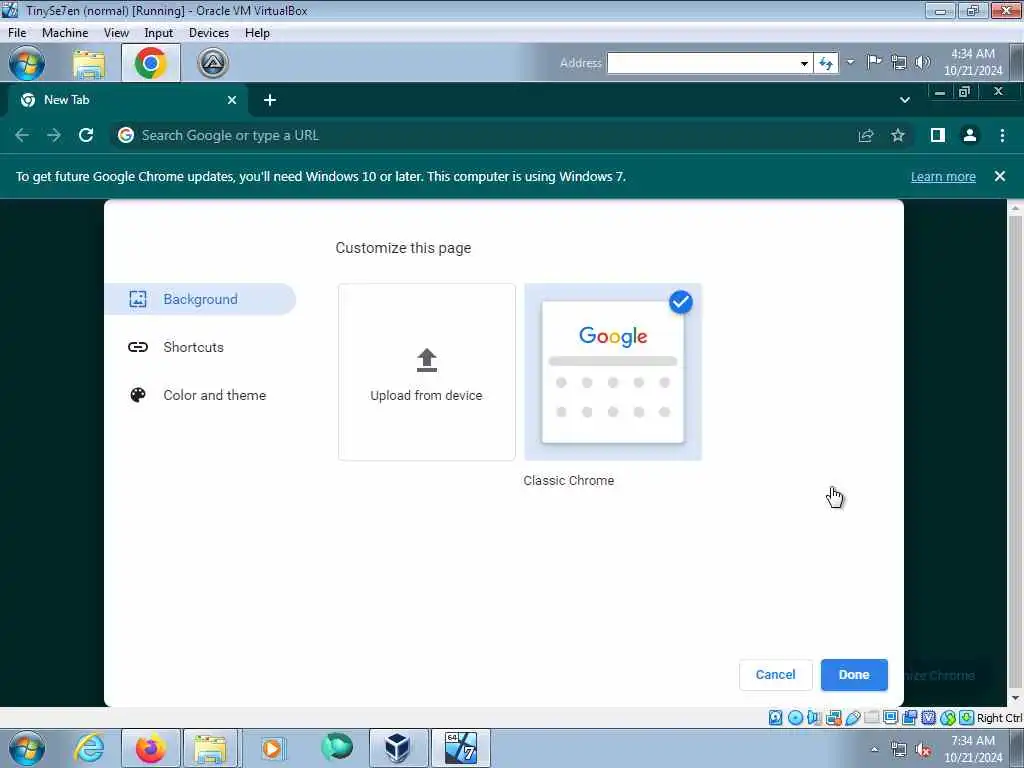Click the Chrome back arrow
Screen dimensions: 1024x768
point(22,135)
